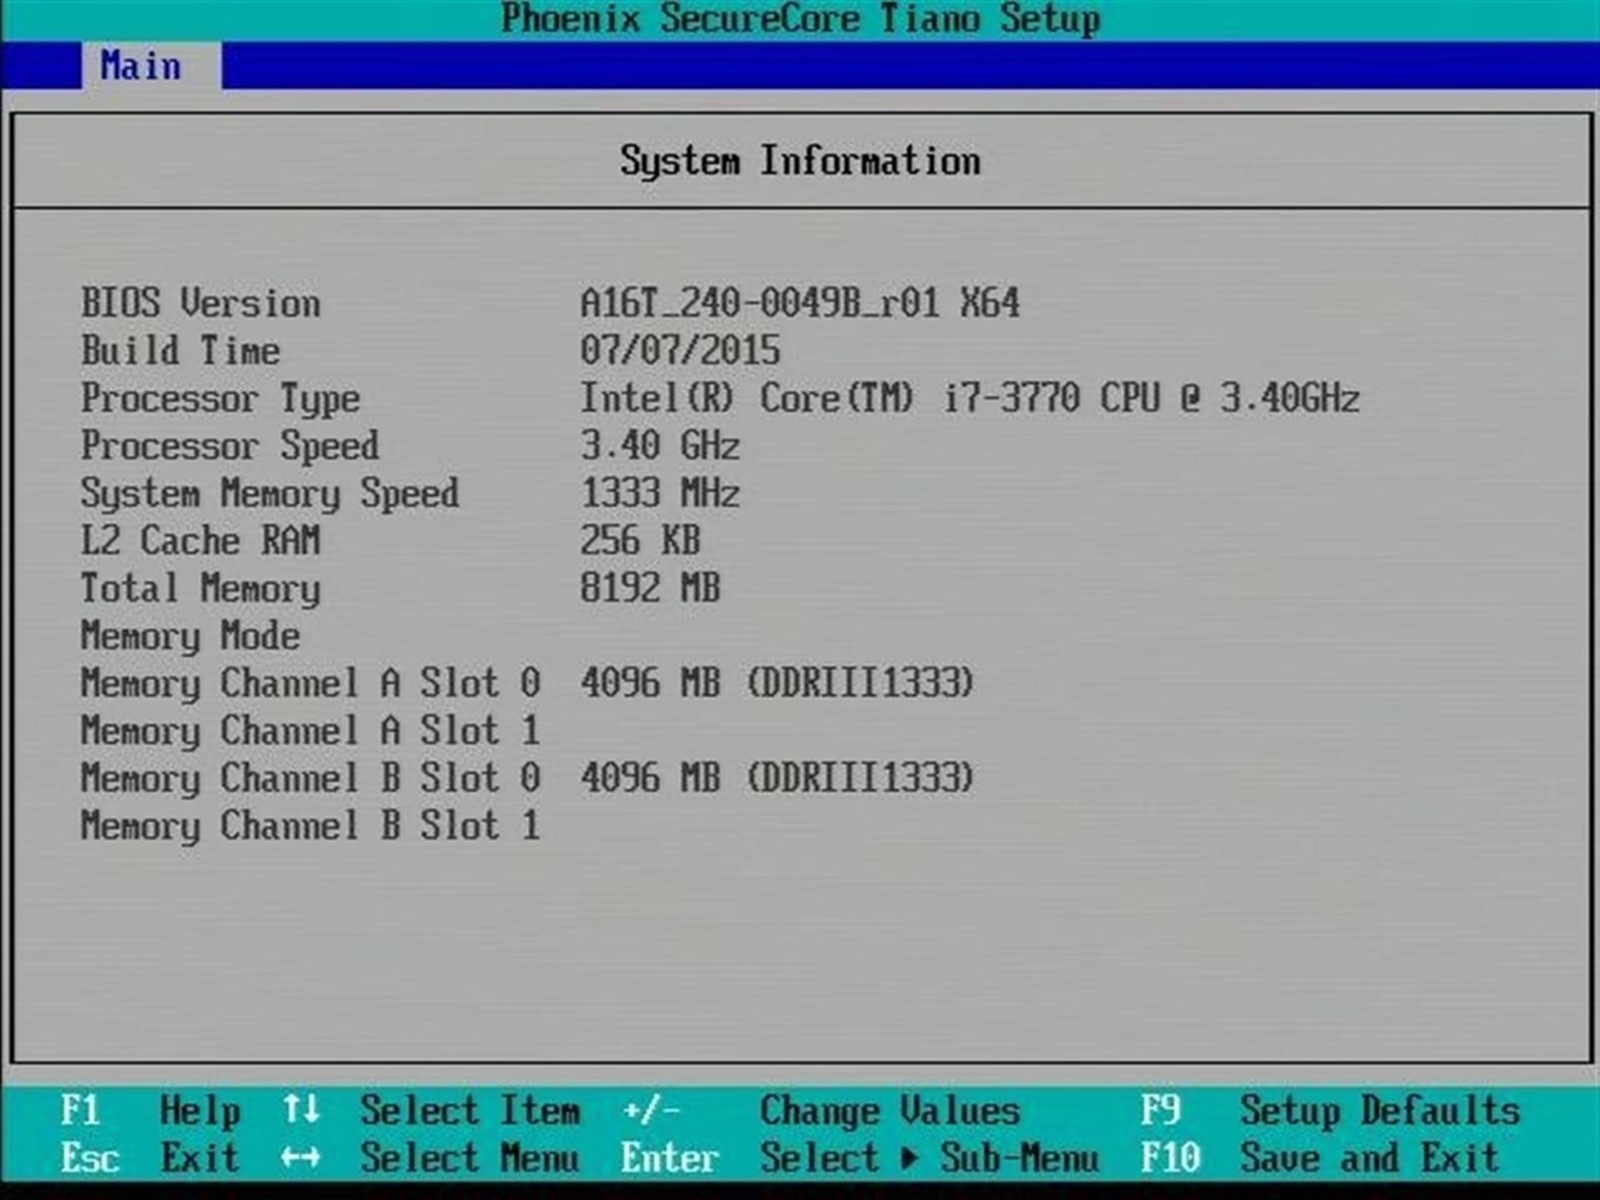Click the BIOS Version label
This screenshot has height=1200, width=1600.
201,303
